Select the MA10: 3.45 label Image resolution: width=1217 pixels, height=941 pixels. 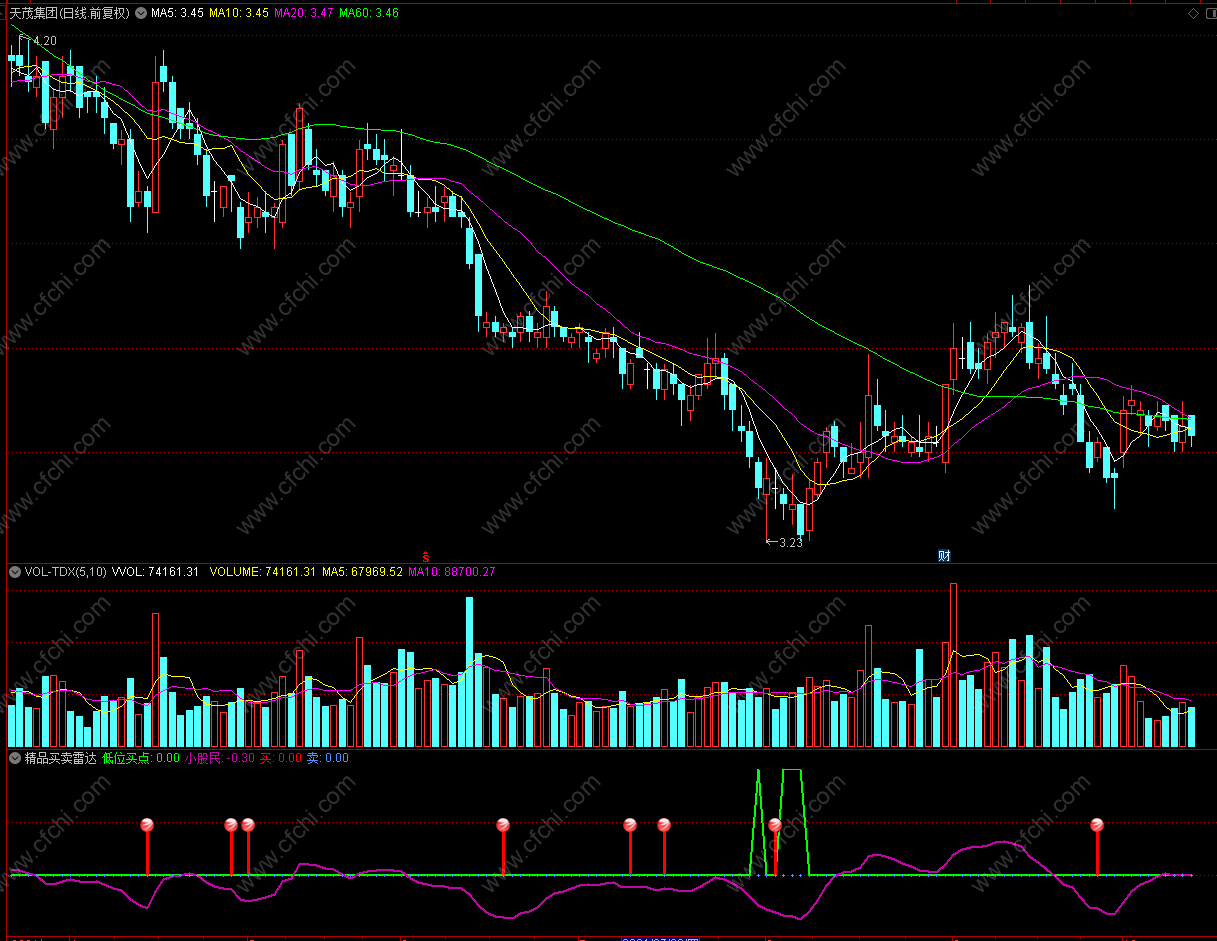tap(238, 13)
